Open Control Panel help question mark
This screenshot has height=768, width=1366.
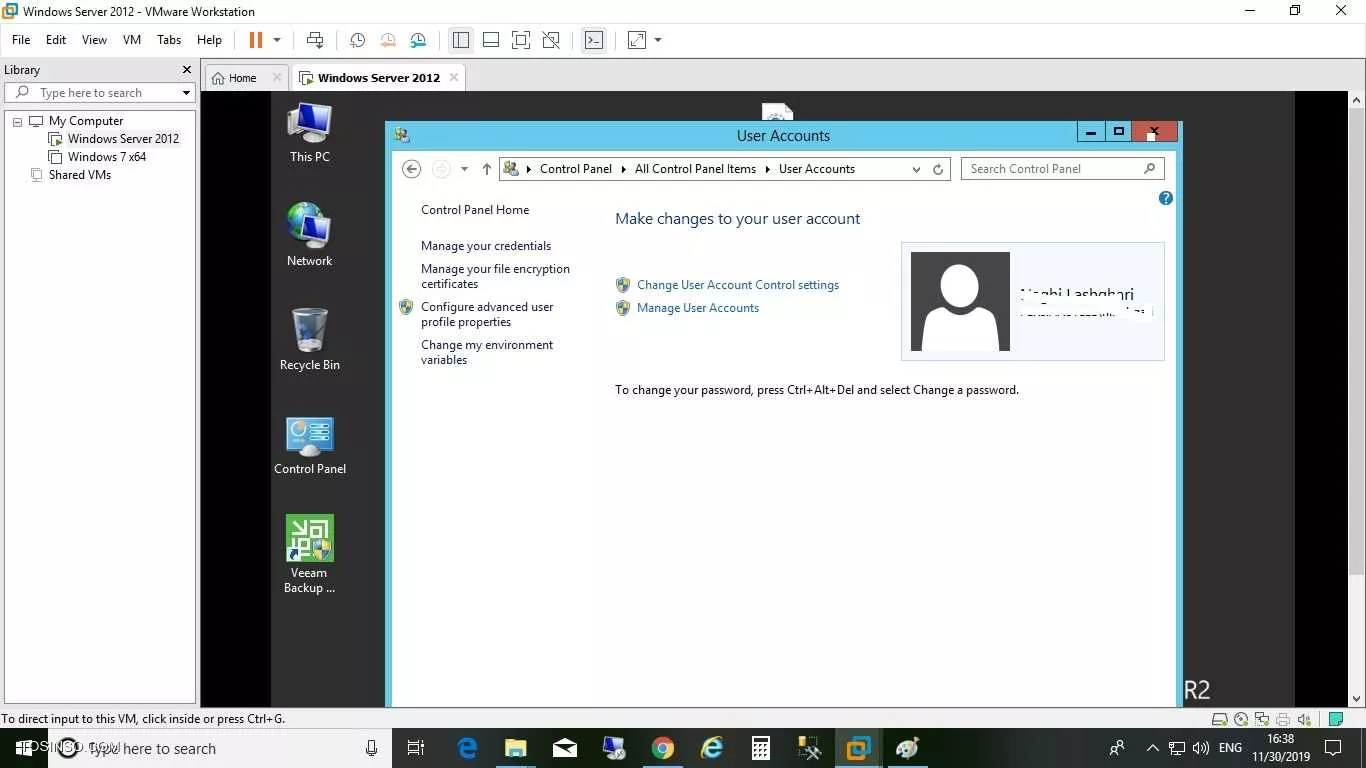pyautogui.click(x=1166, y=198)
